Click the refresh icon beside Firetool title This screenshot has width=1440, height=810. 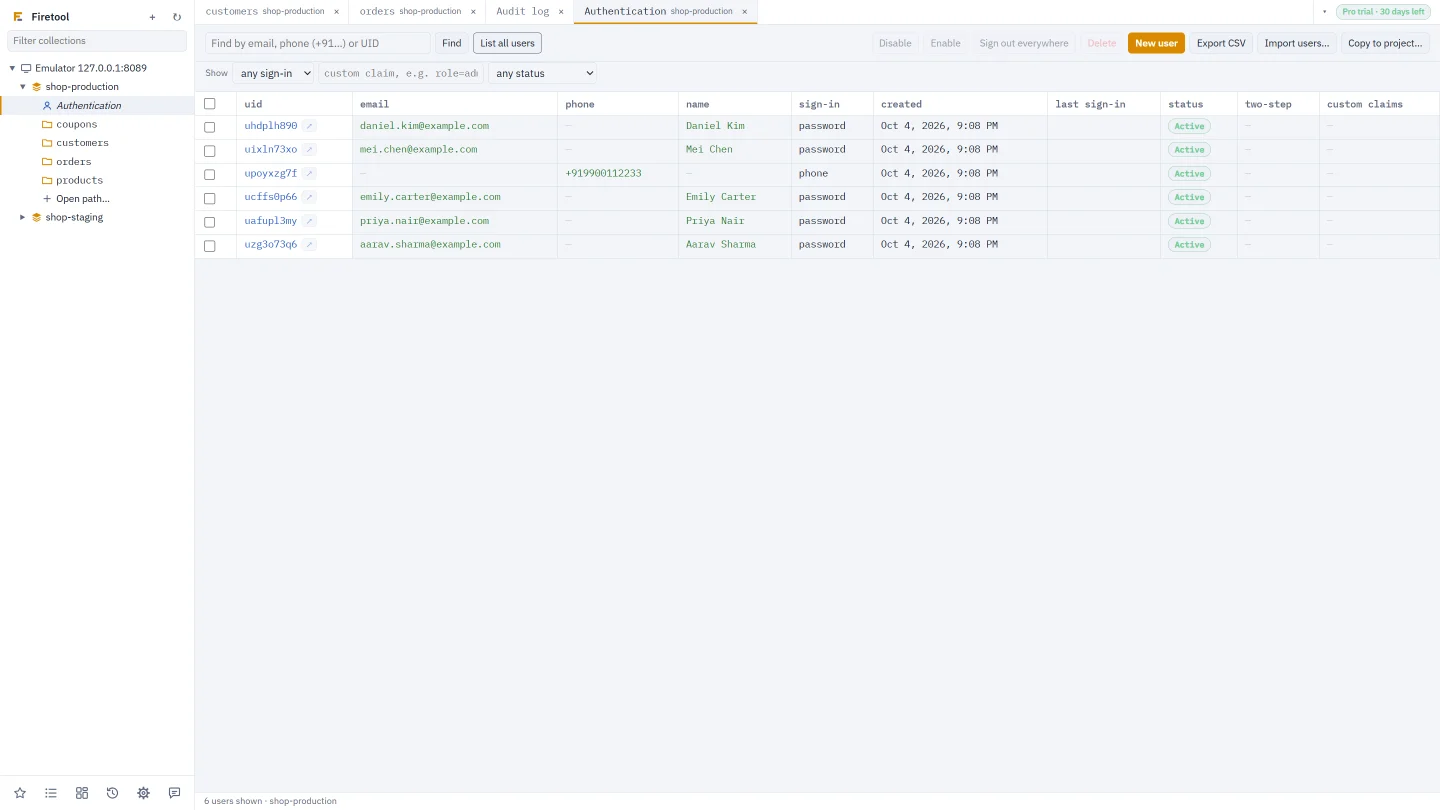click(177, 17)
